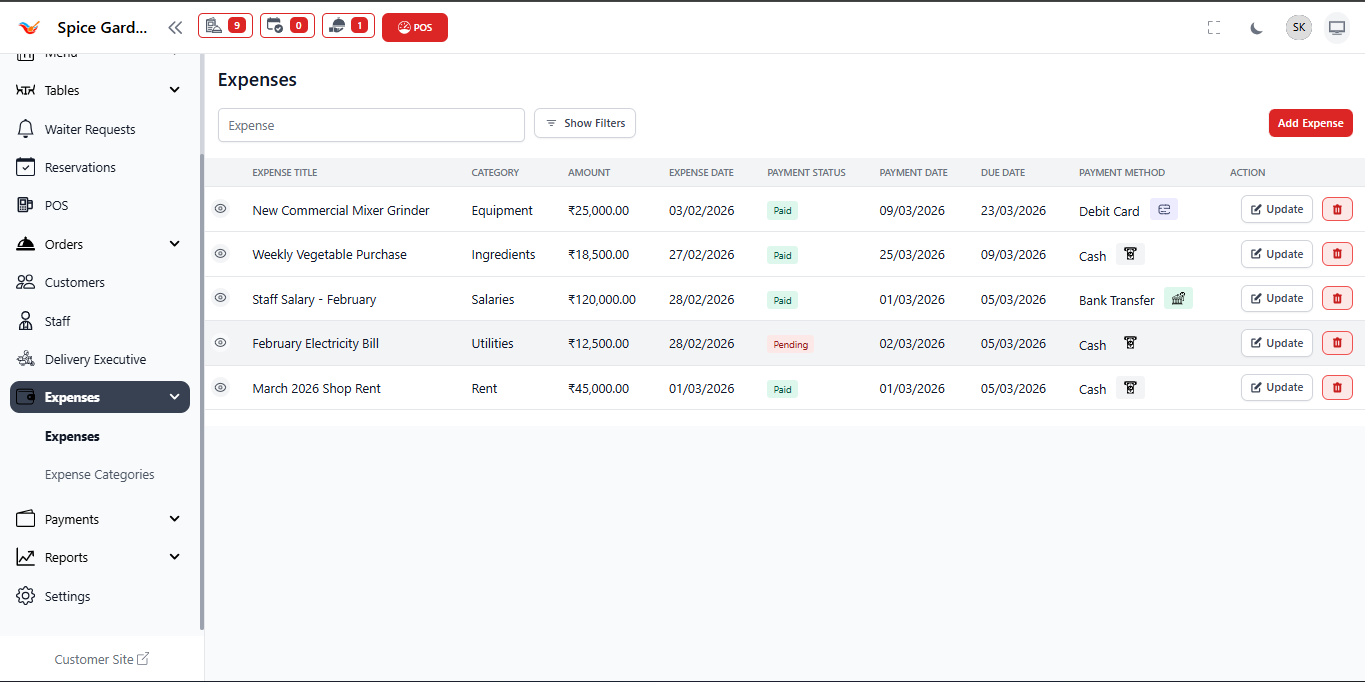Go to the Customers section in the sidebar
Screen dimensions: 1365x682
pos(75,281)
